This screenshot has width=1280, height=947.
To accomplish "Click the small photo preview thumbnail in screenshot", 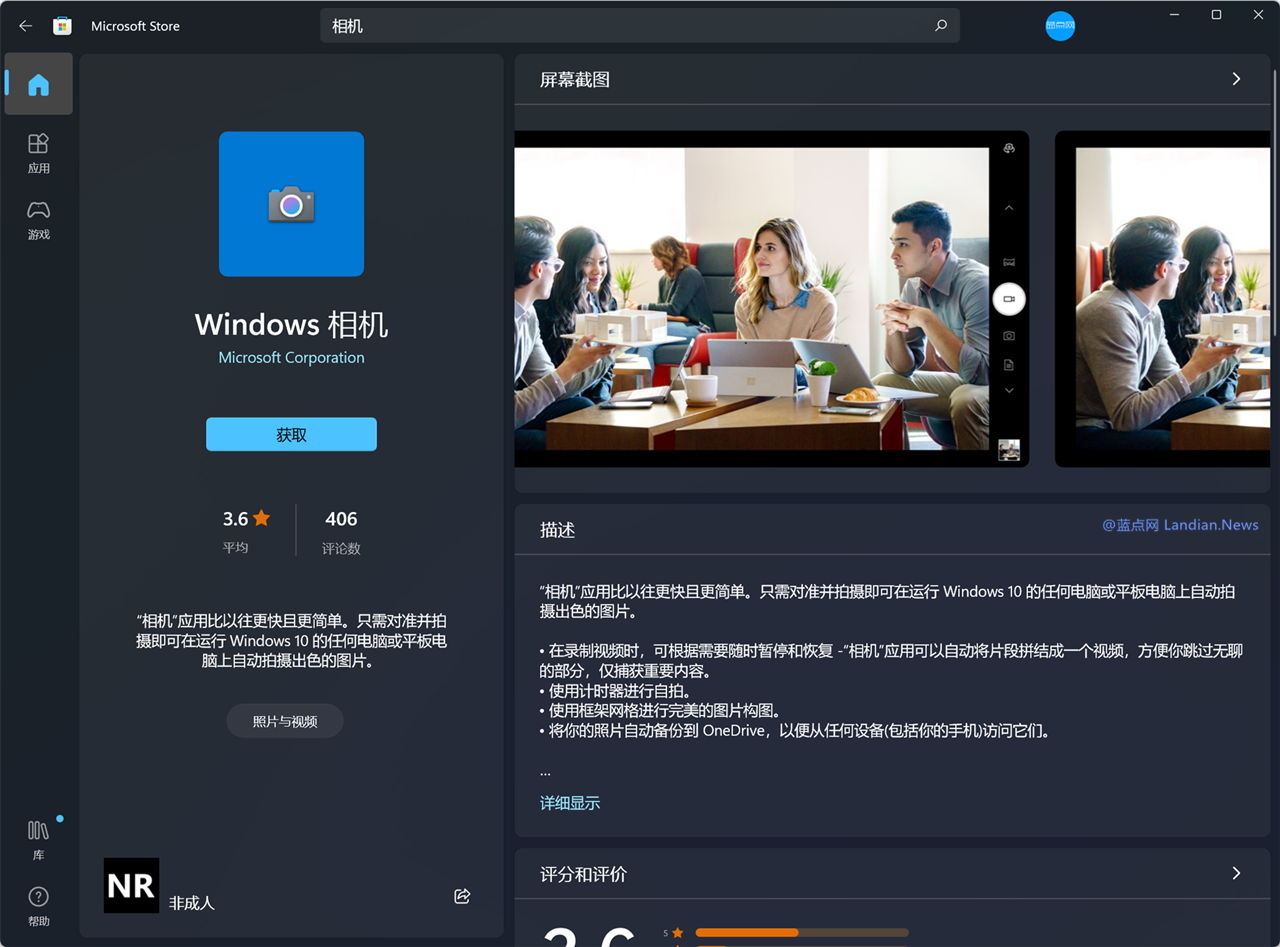I will point(1009,450).
